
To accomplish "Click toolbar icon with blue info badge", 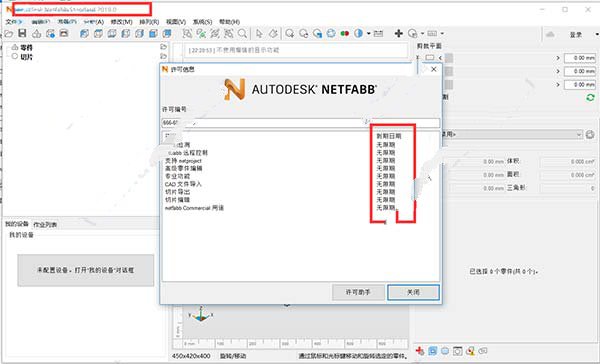I will (50, 34).
